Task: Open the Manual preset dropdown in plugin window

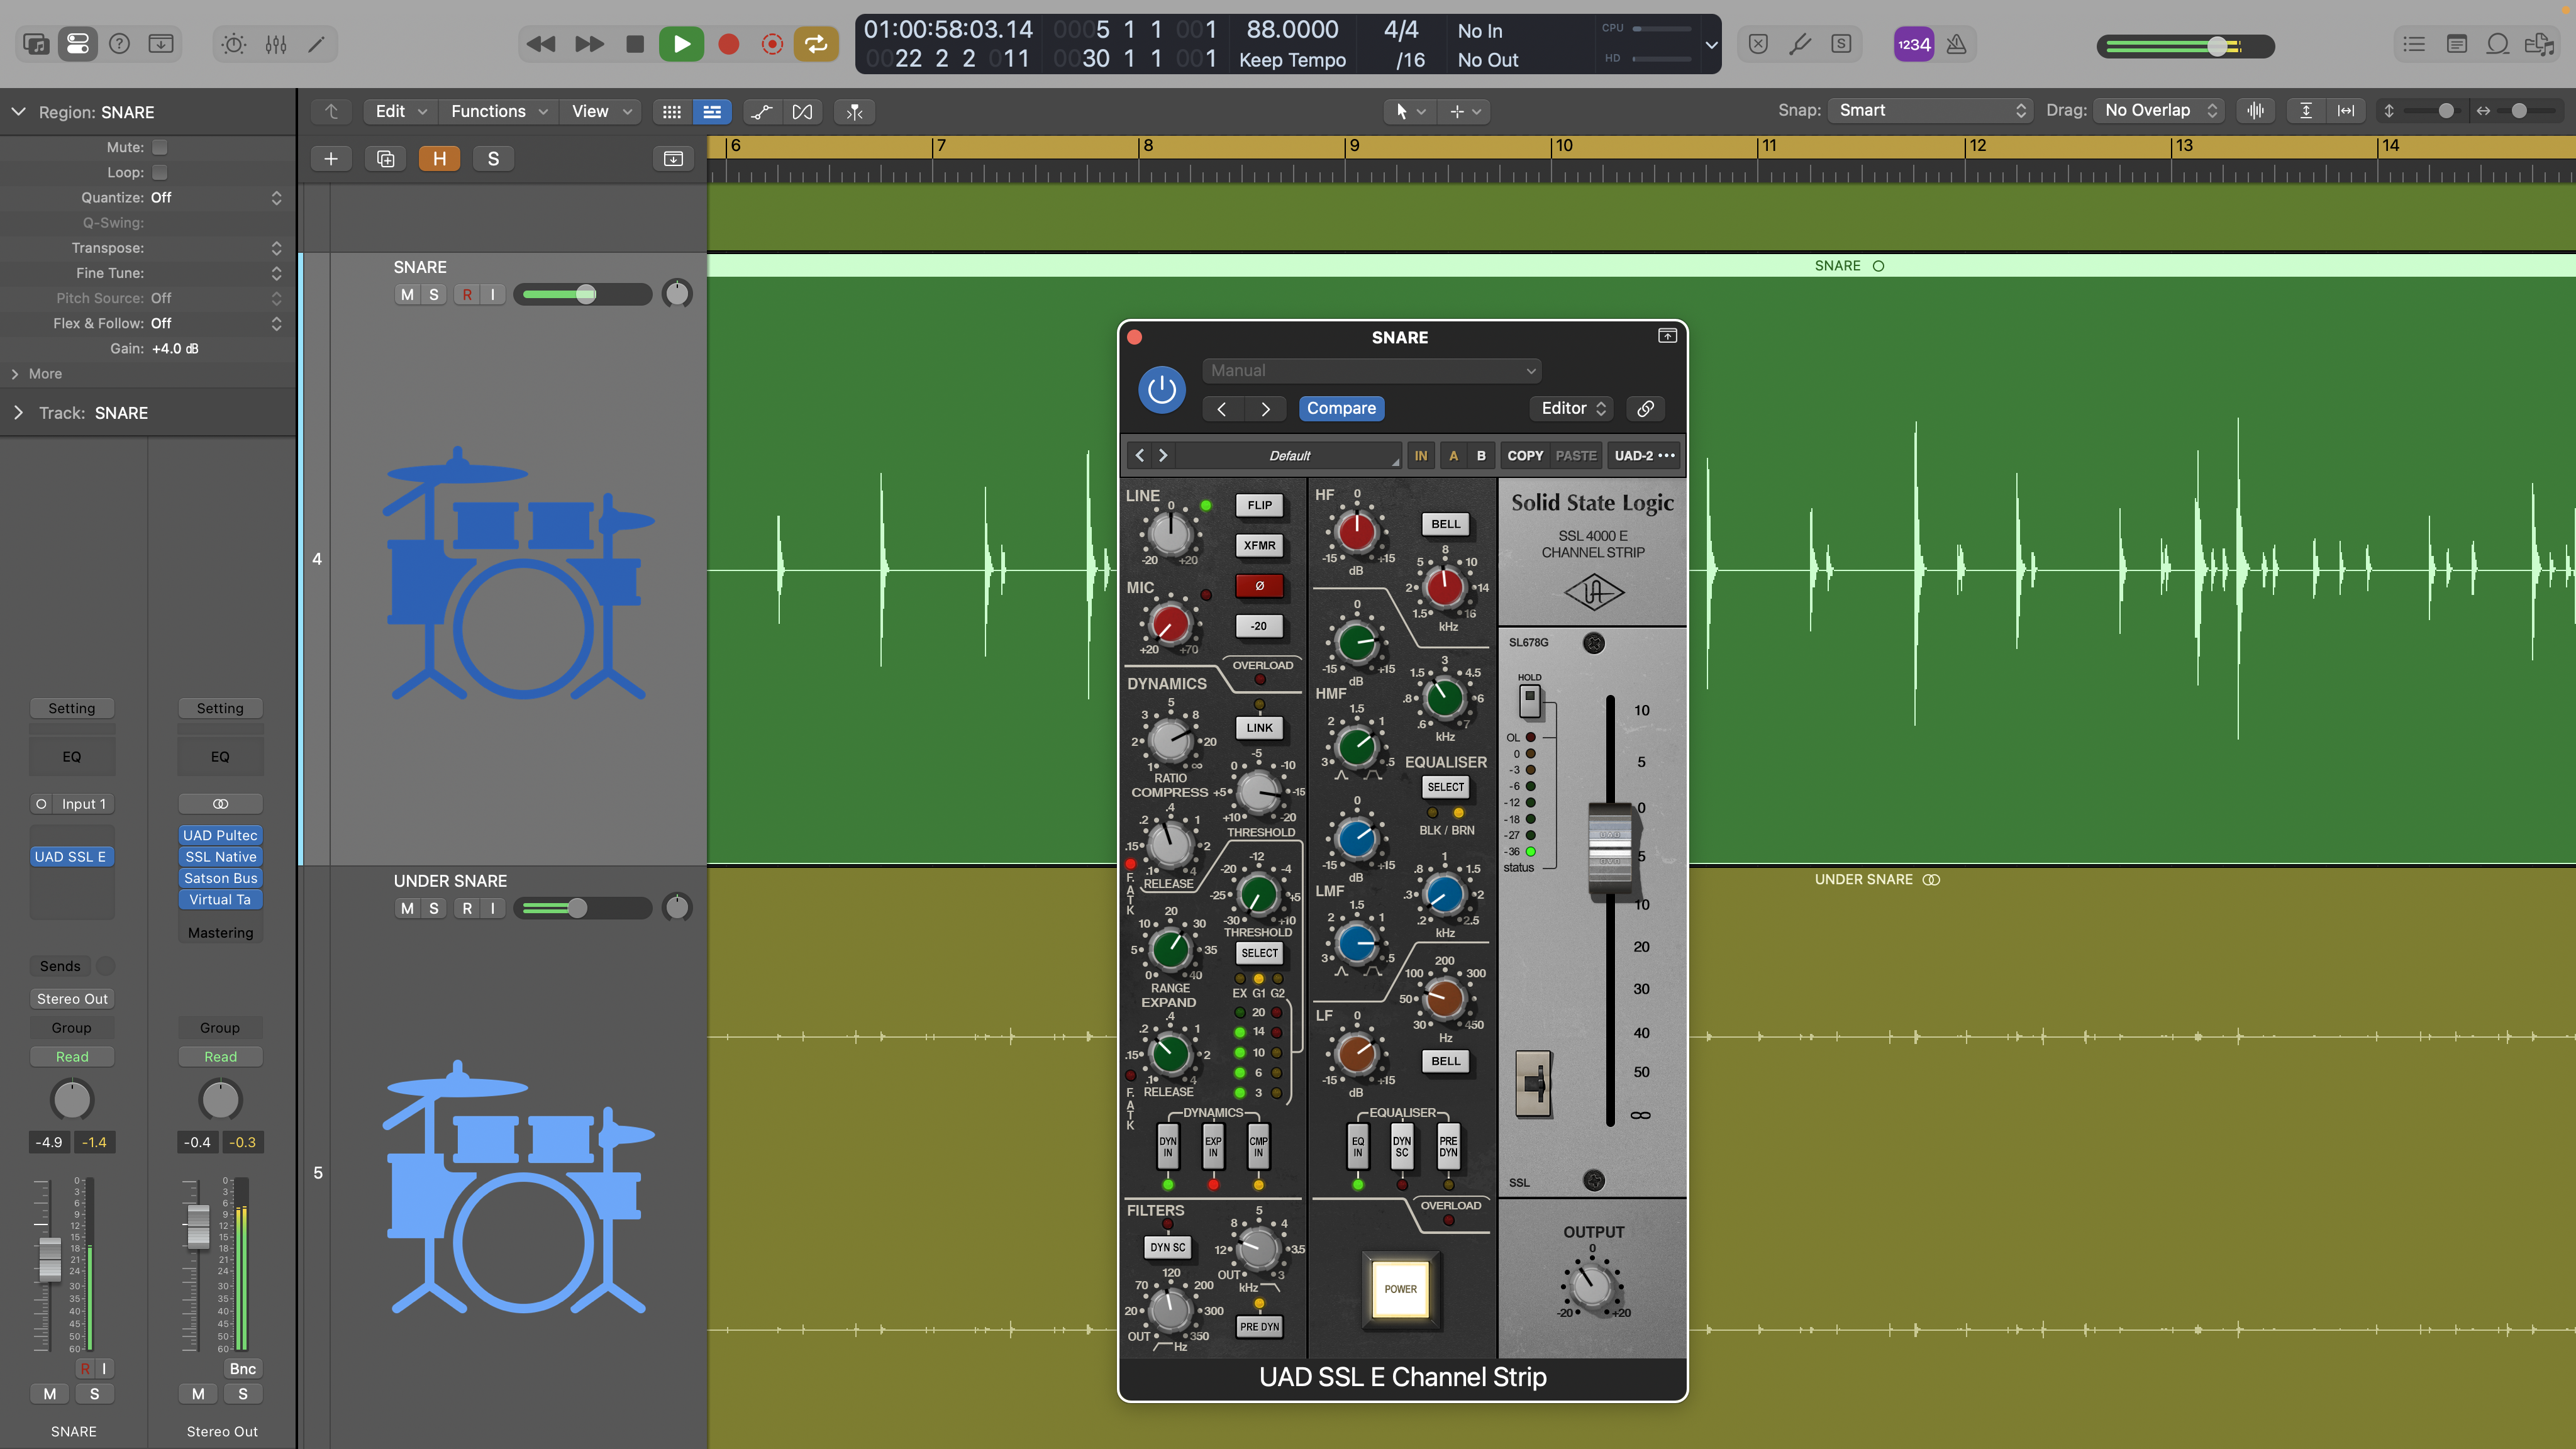Action: click(x=1371, y=370)
